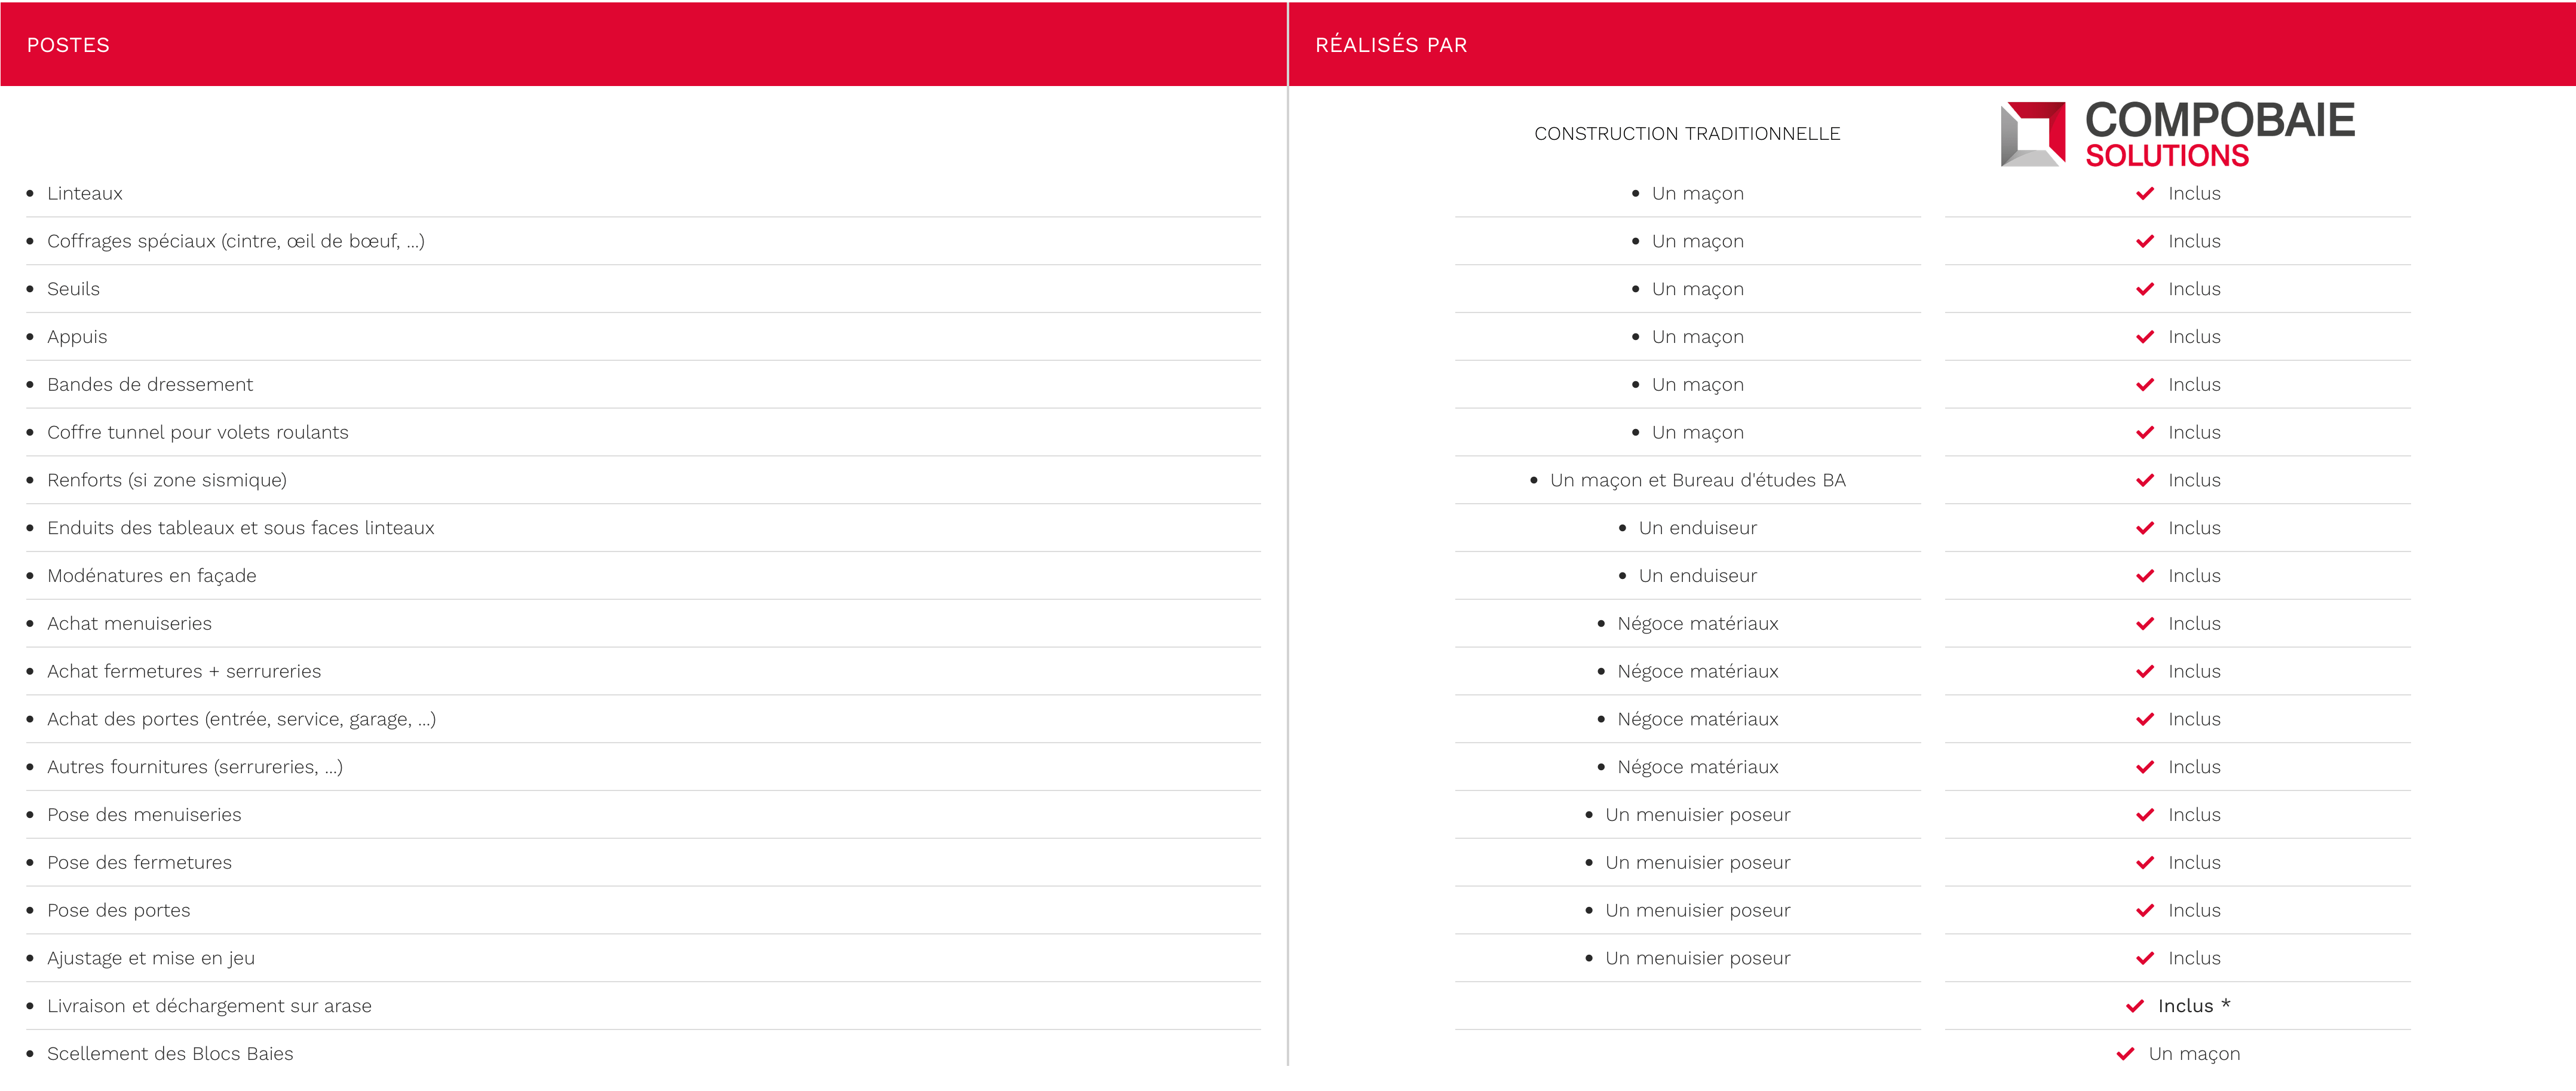Select Achat menuiseries label

(130, 624)
